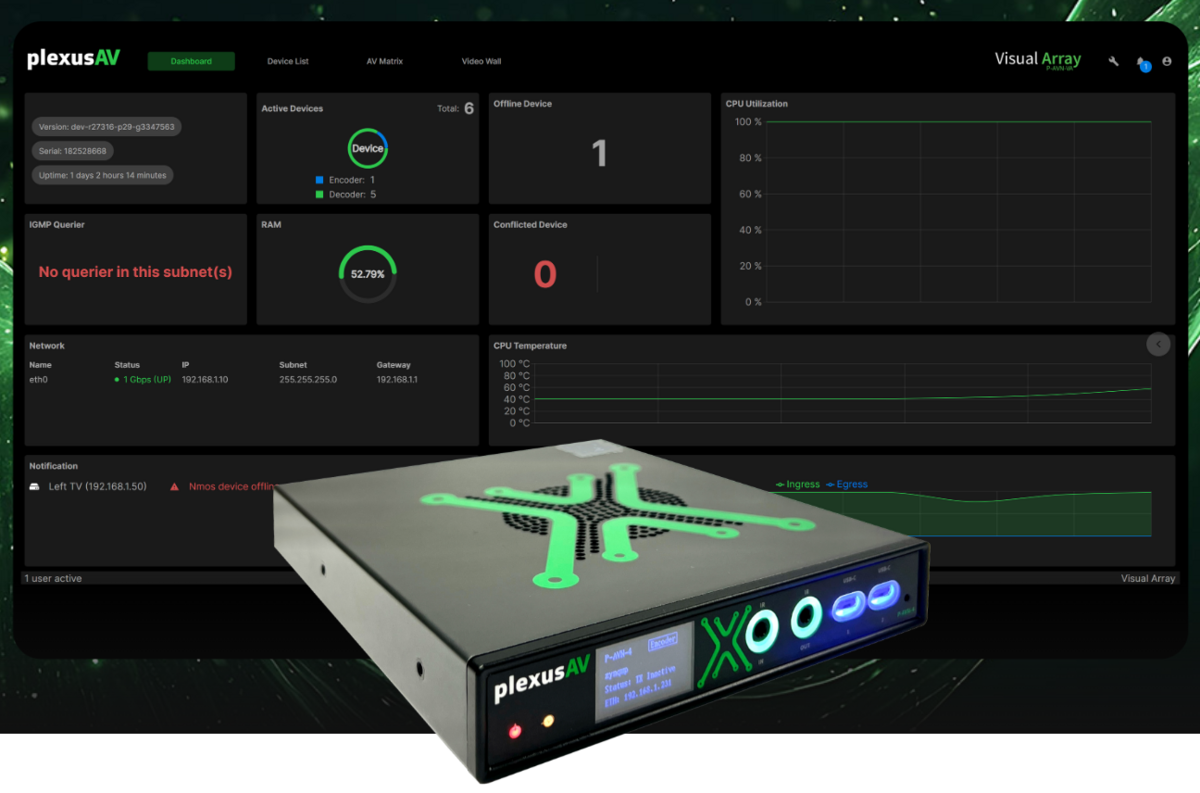1200x793 pixels.
Task: Click the 'Nmos device offline' alert text
Action: click(231, 487)
